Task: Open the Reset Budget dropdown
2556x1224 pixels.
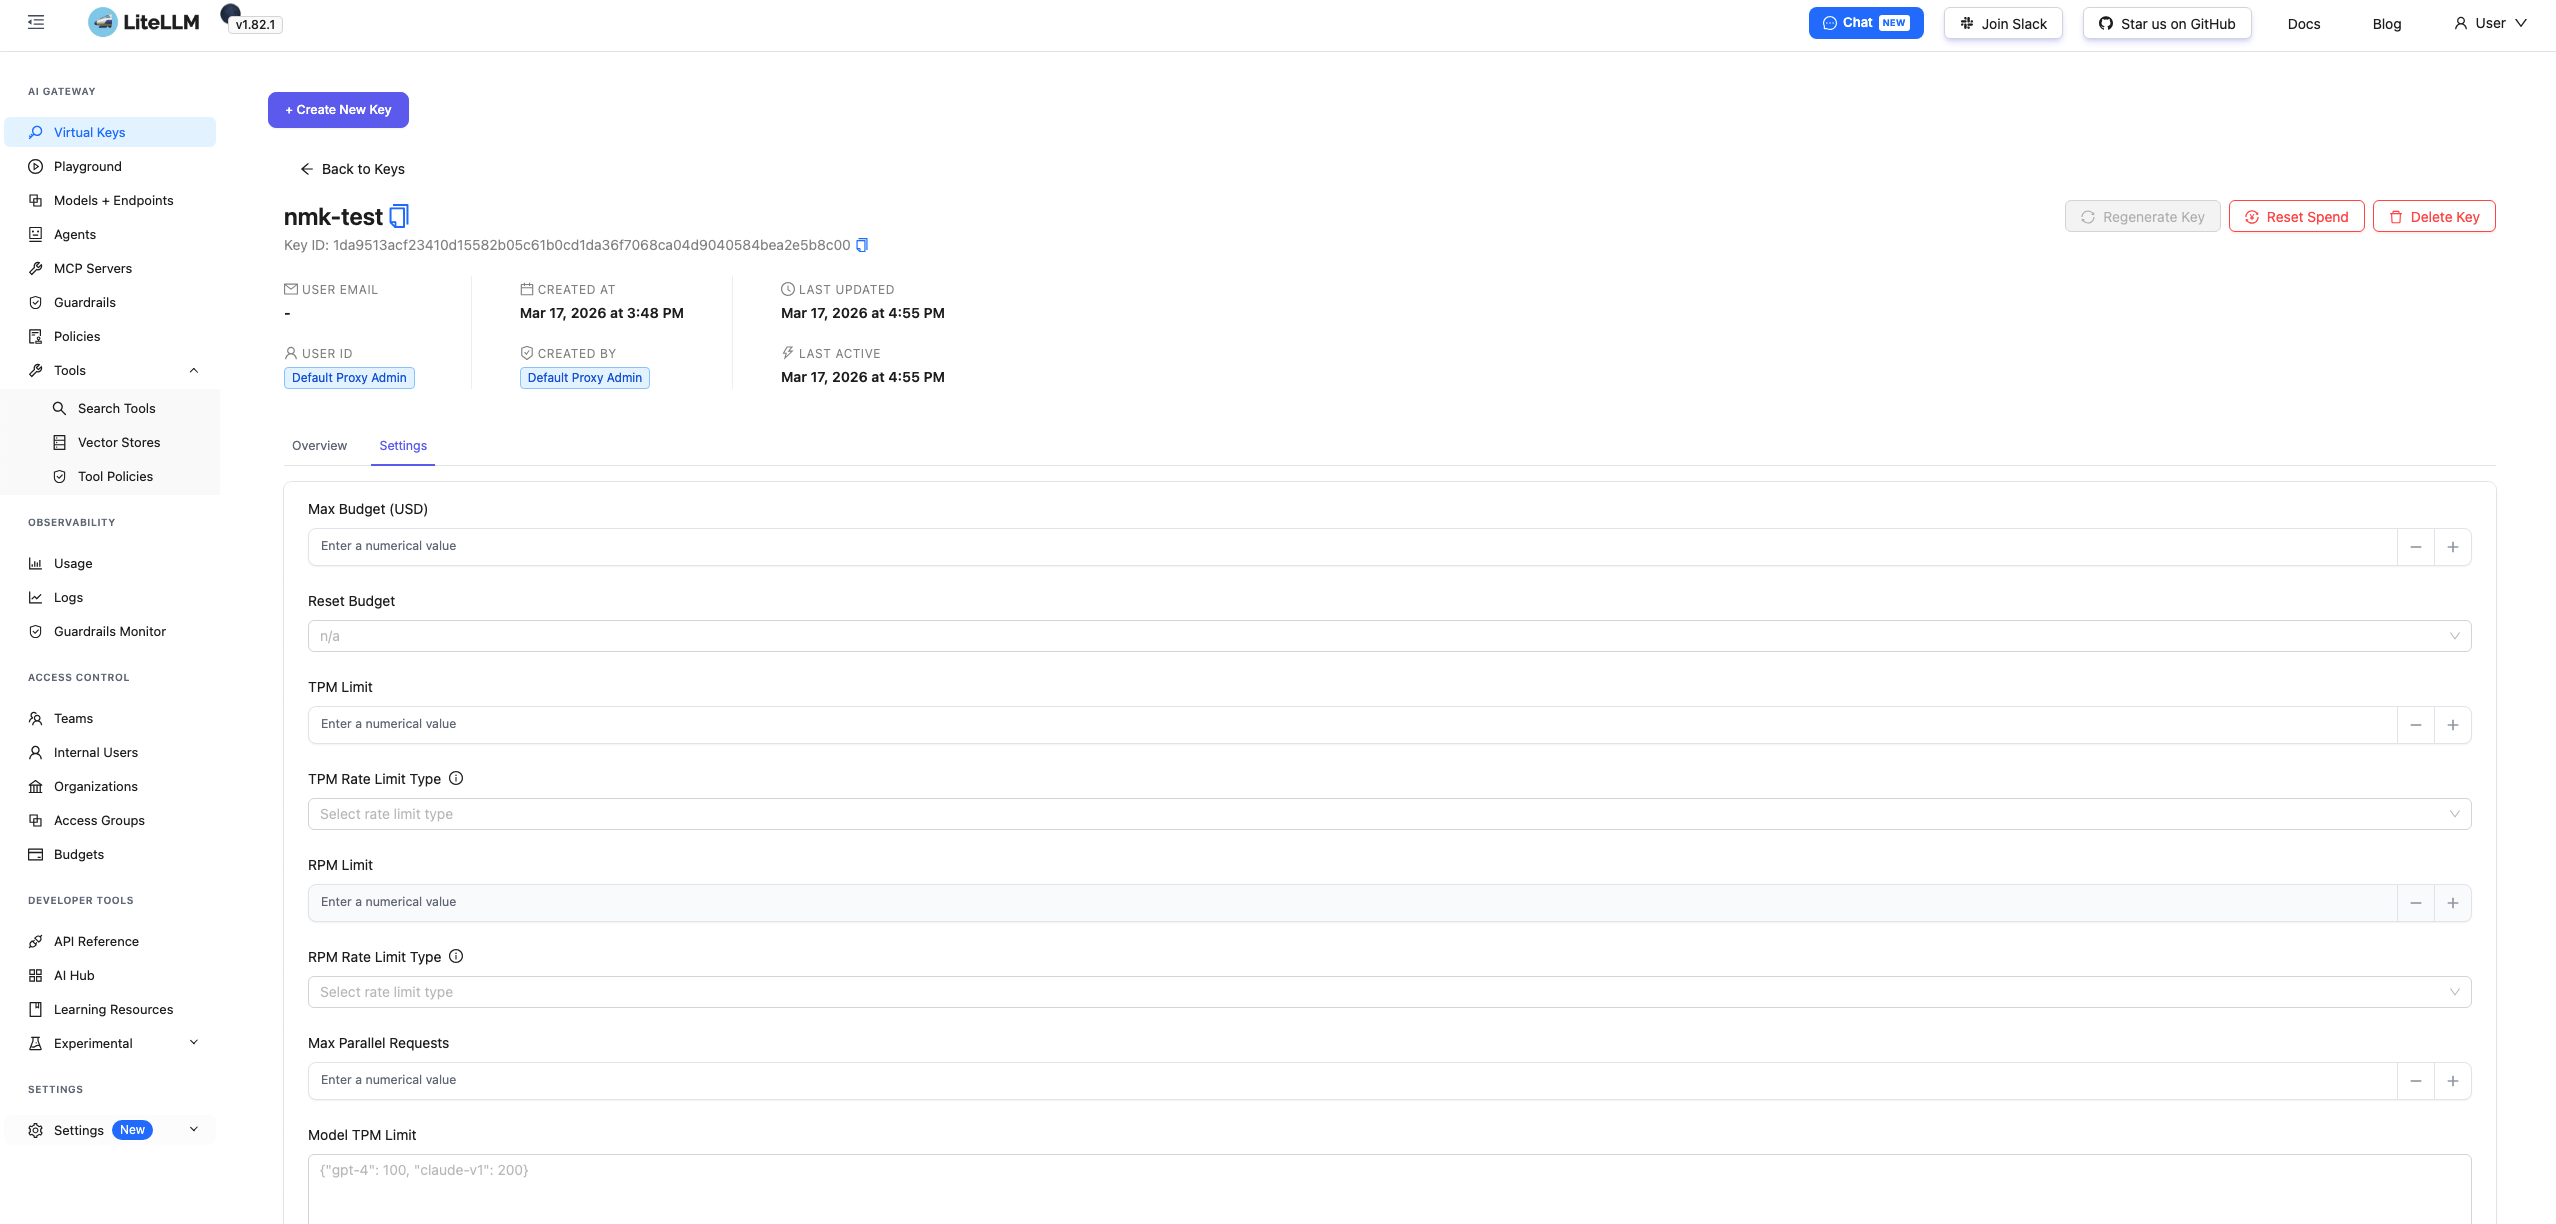Action: click(1388, 636)
